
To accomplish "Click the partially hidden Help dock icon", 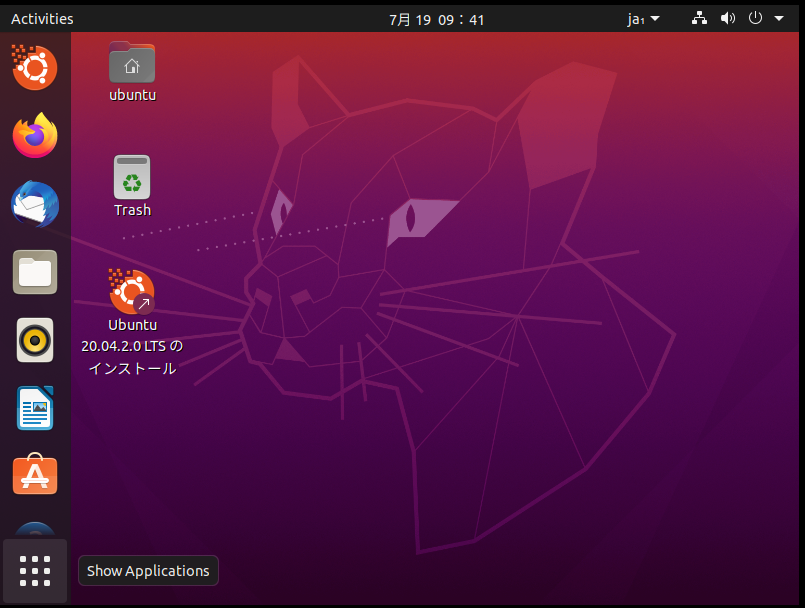I will 35,530.
